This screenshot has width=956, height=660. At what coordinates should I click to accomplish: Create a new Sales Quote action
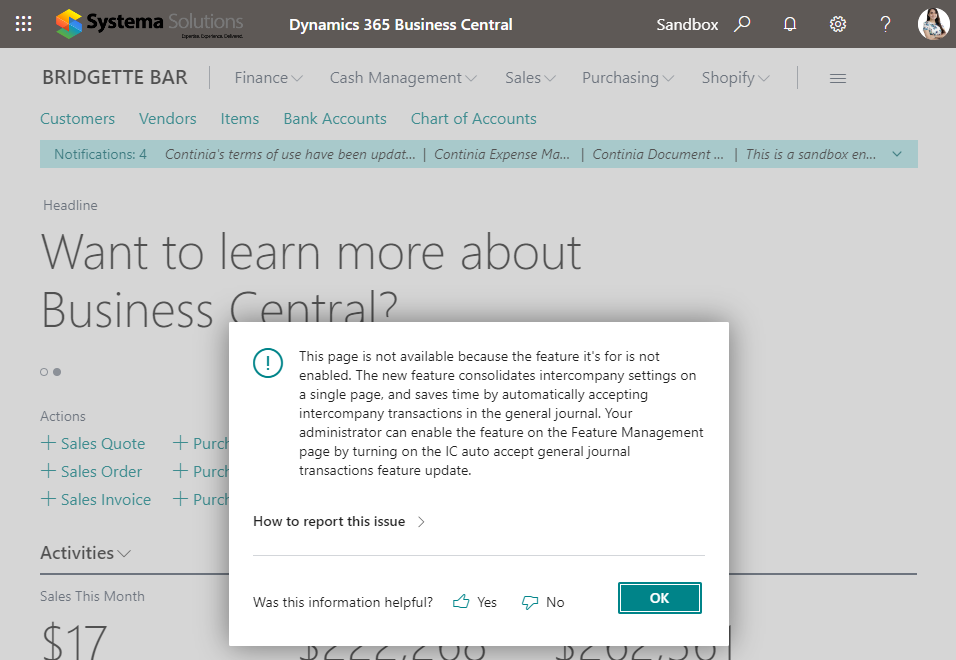[x=93, y=443]
